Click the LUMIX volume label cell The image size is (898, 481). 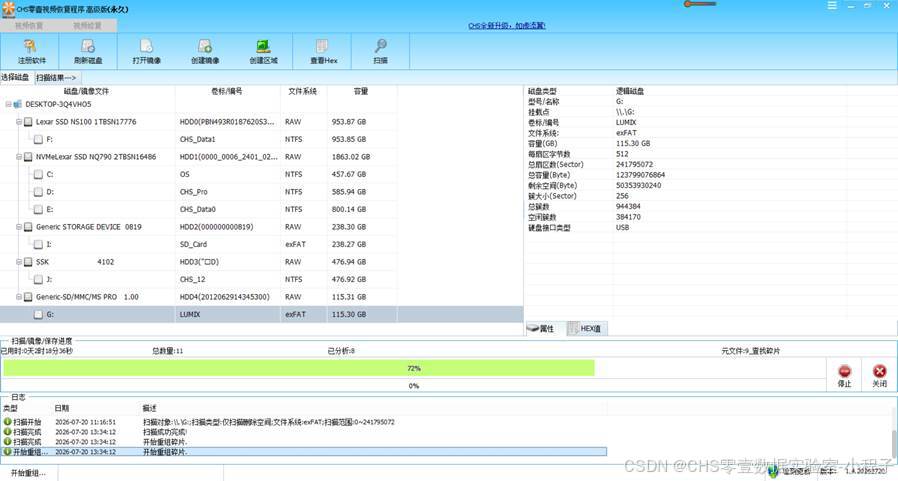[x=190, y=314]
